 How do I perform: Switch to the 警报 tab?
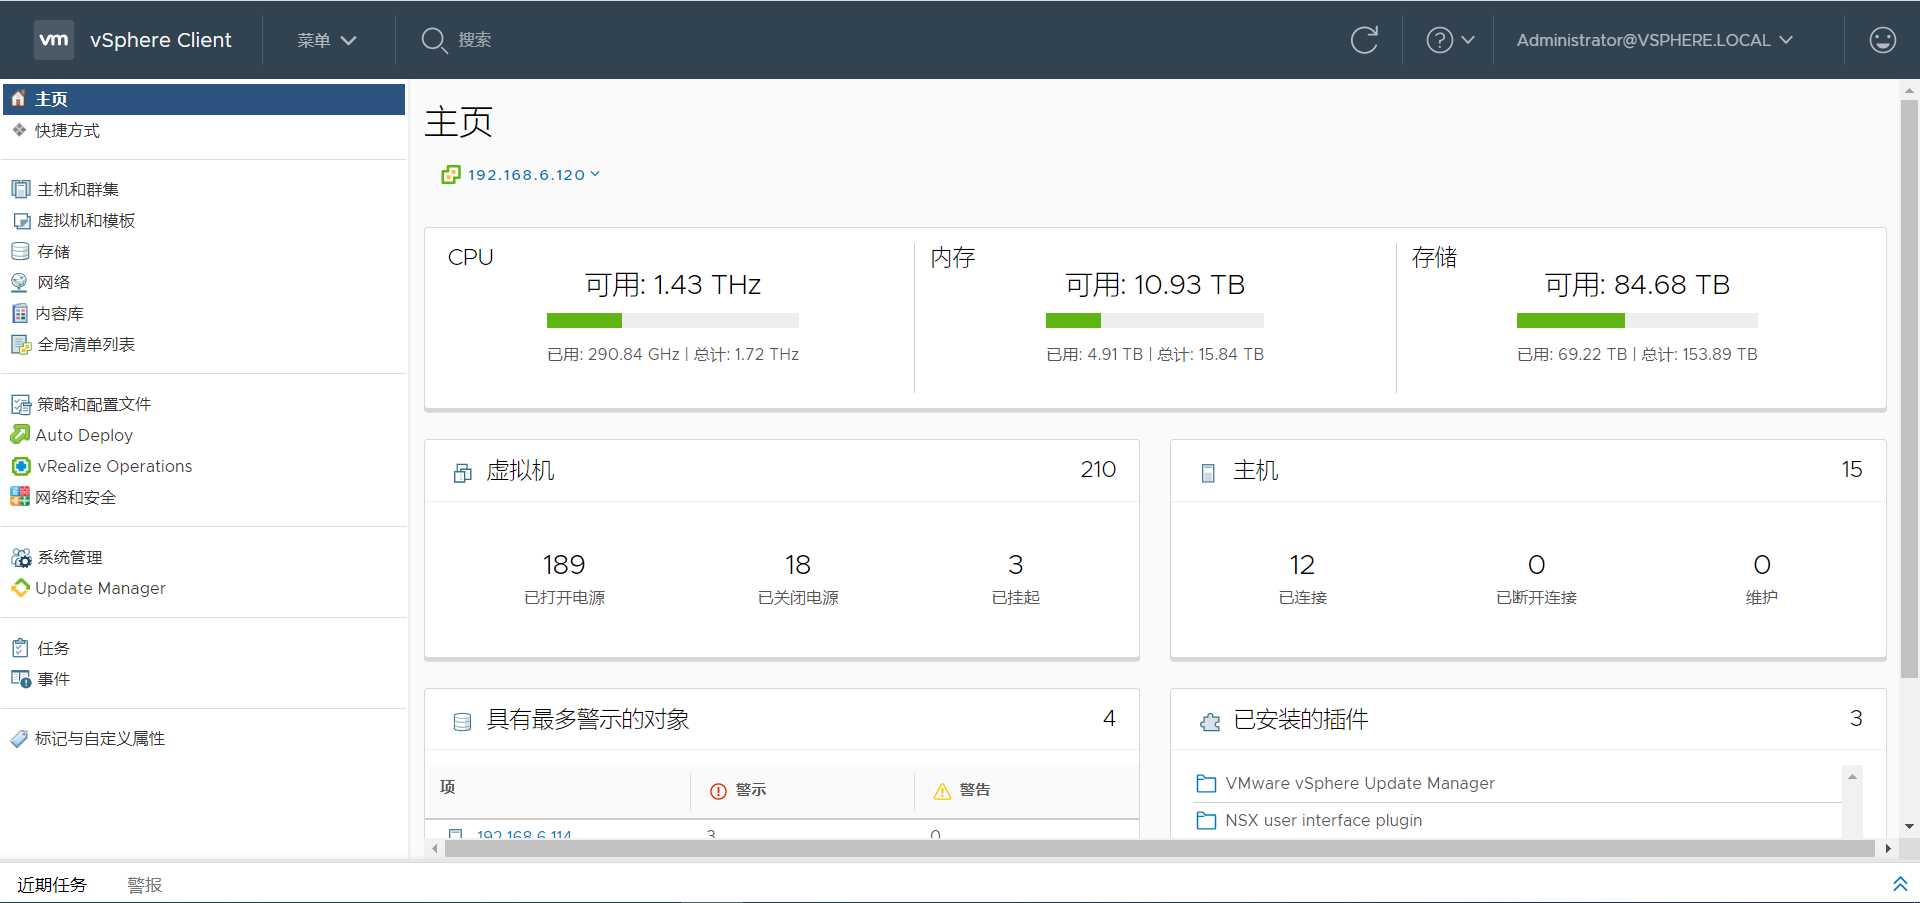coord(145,885)
